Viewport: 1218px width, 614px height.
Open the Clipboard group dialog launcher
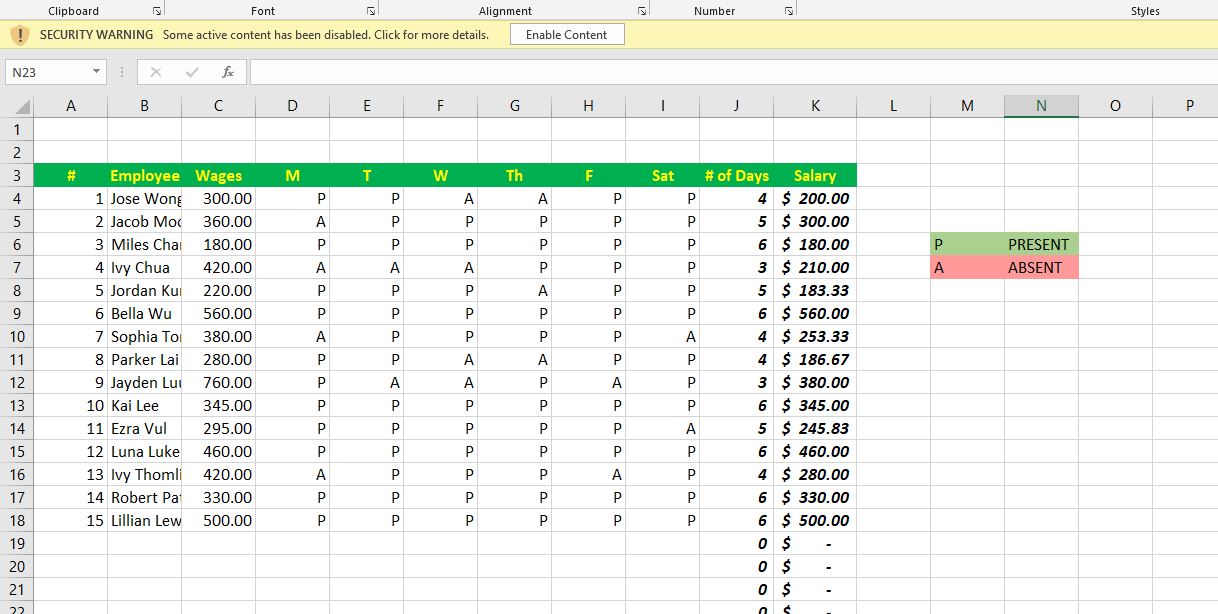(x=157, y=11)
